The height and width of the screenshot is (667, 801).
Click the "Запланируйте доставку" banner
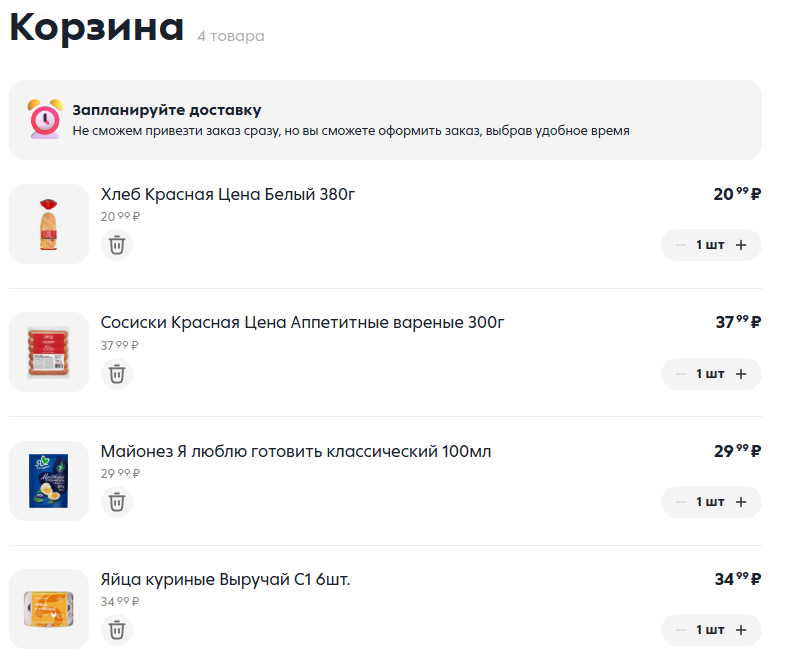(x=385, y=120)
